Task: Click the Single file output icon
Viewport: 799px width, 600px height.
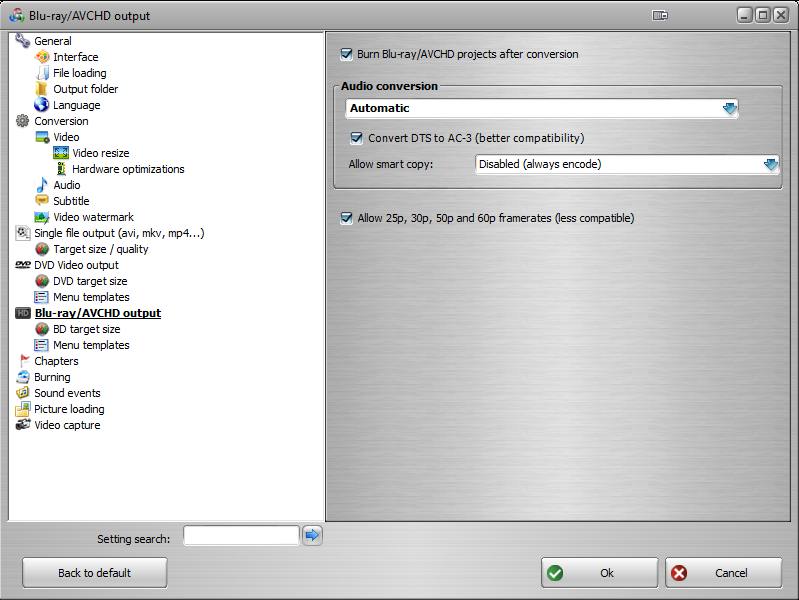Action: pyautogui.click(x=22, y=232)
